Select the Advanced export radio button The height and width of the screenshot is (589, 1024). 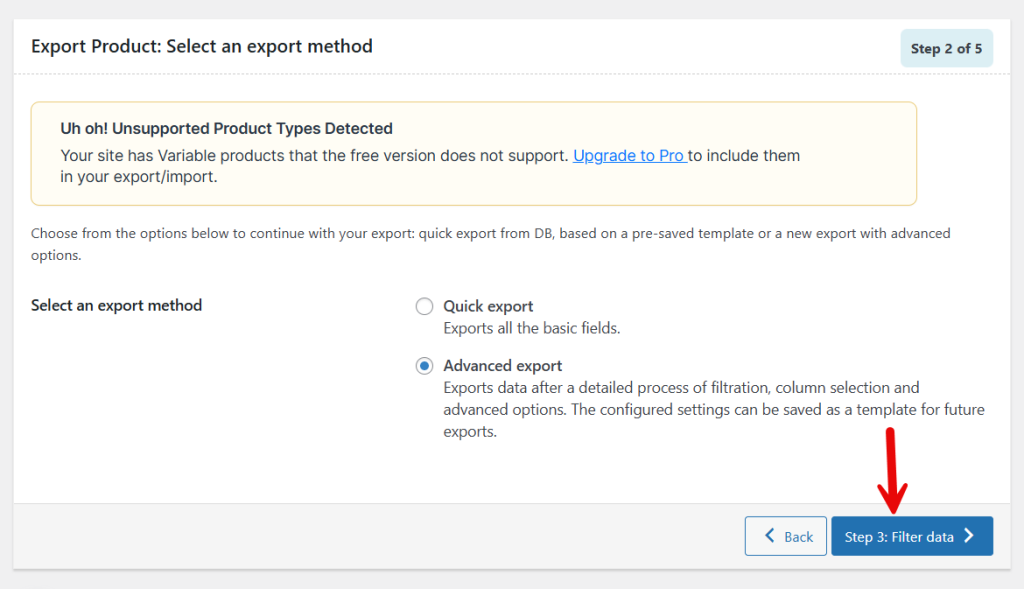click(424, 366)
